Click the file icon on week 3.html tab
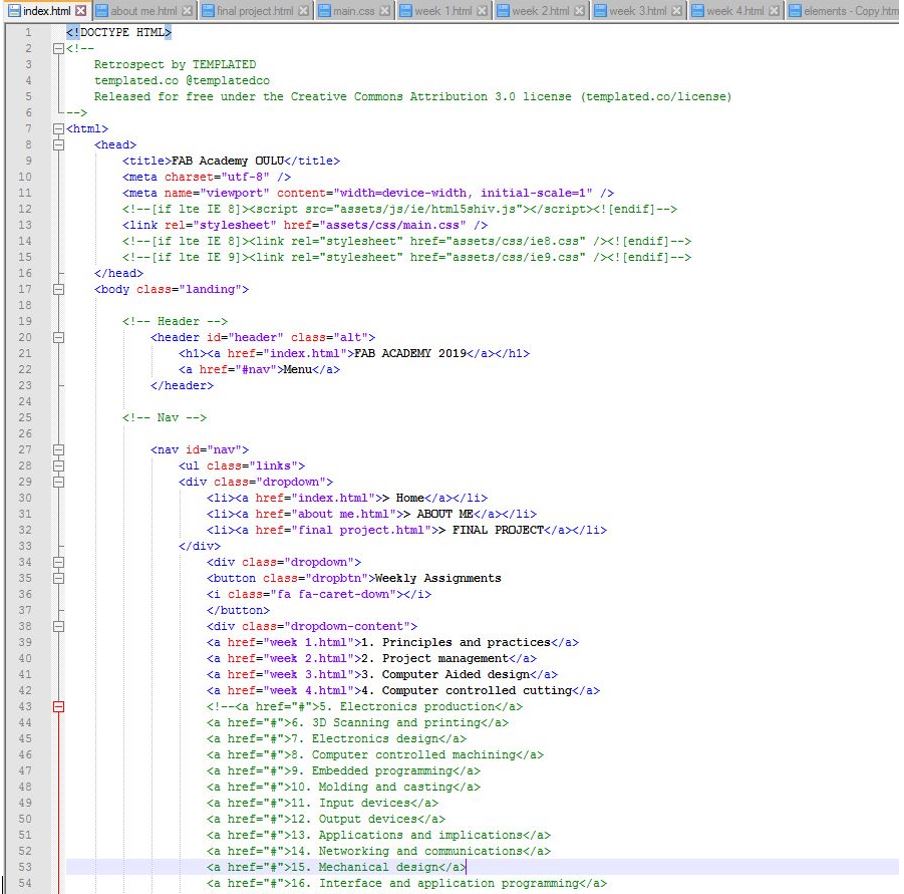 point(600,10)
